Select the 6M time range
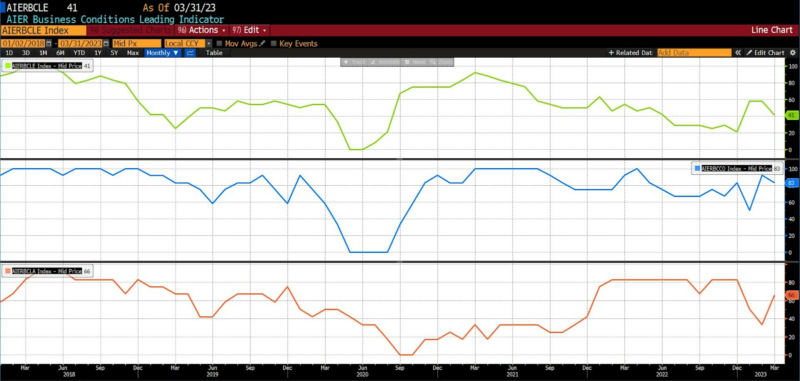The width and height of the screenshot is (800, 381). click(x=60, y=53)
